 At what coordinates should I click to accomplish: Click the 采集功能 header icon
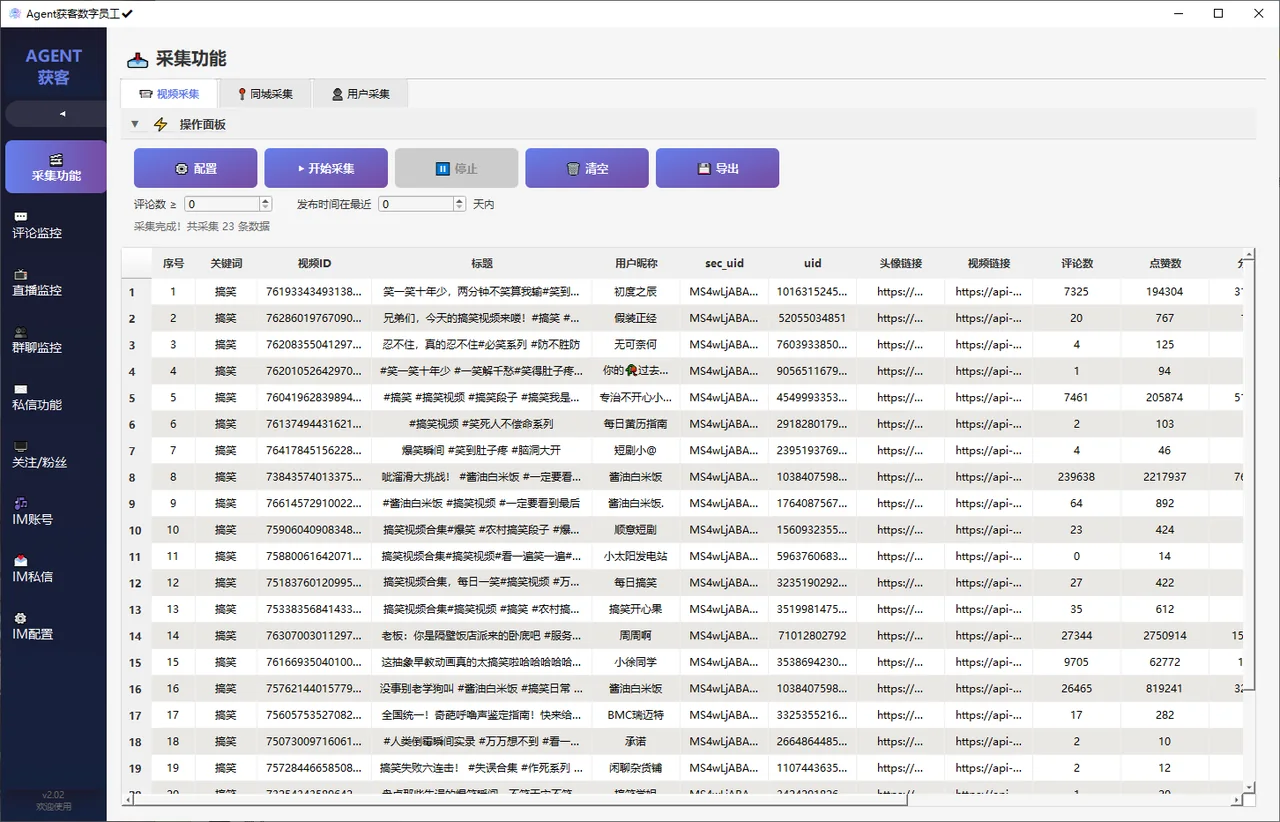(138, 60)
